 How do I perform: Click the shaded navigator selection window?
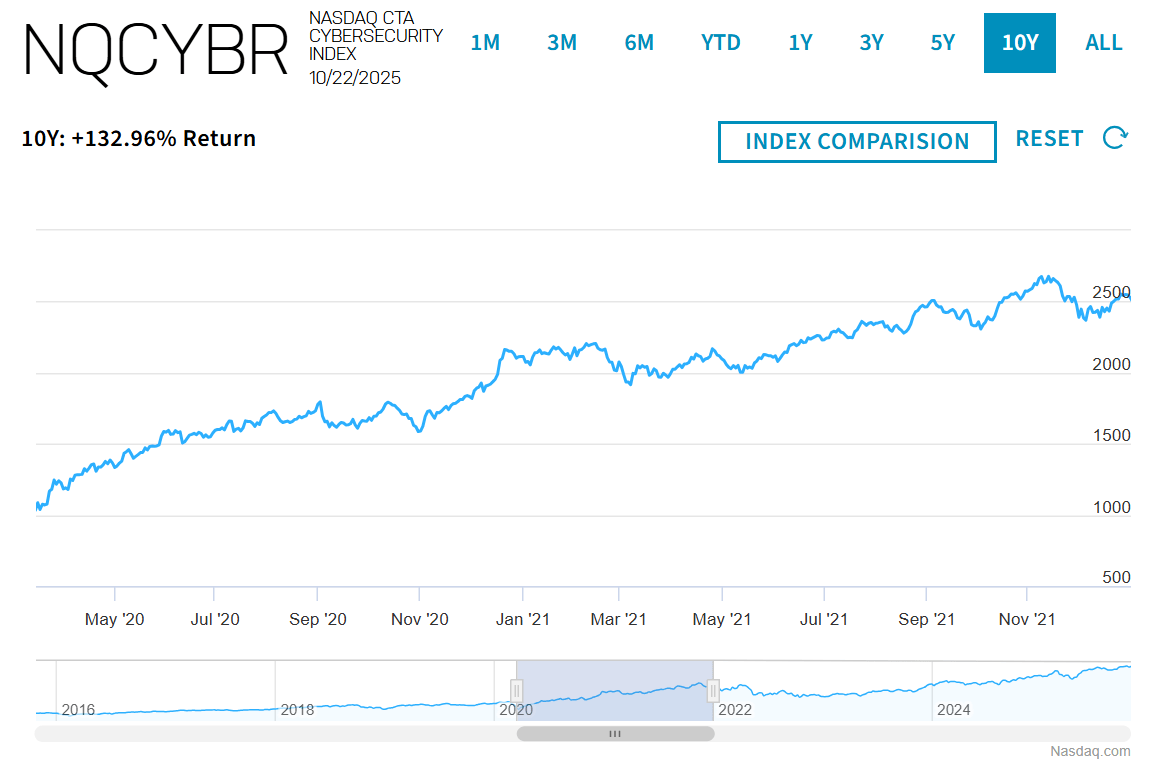[615, 691]
